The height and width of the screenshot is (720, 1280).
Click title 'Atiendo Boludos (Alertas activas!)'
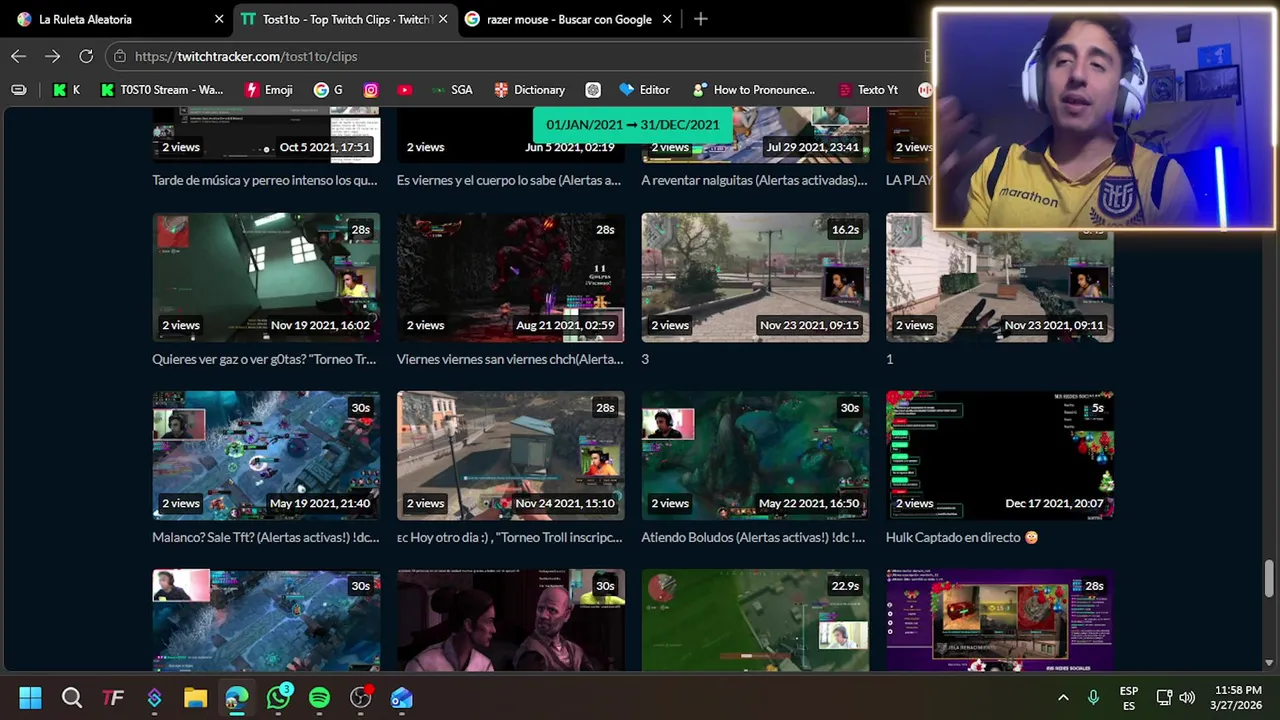(x=753, y=538)
